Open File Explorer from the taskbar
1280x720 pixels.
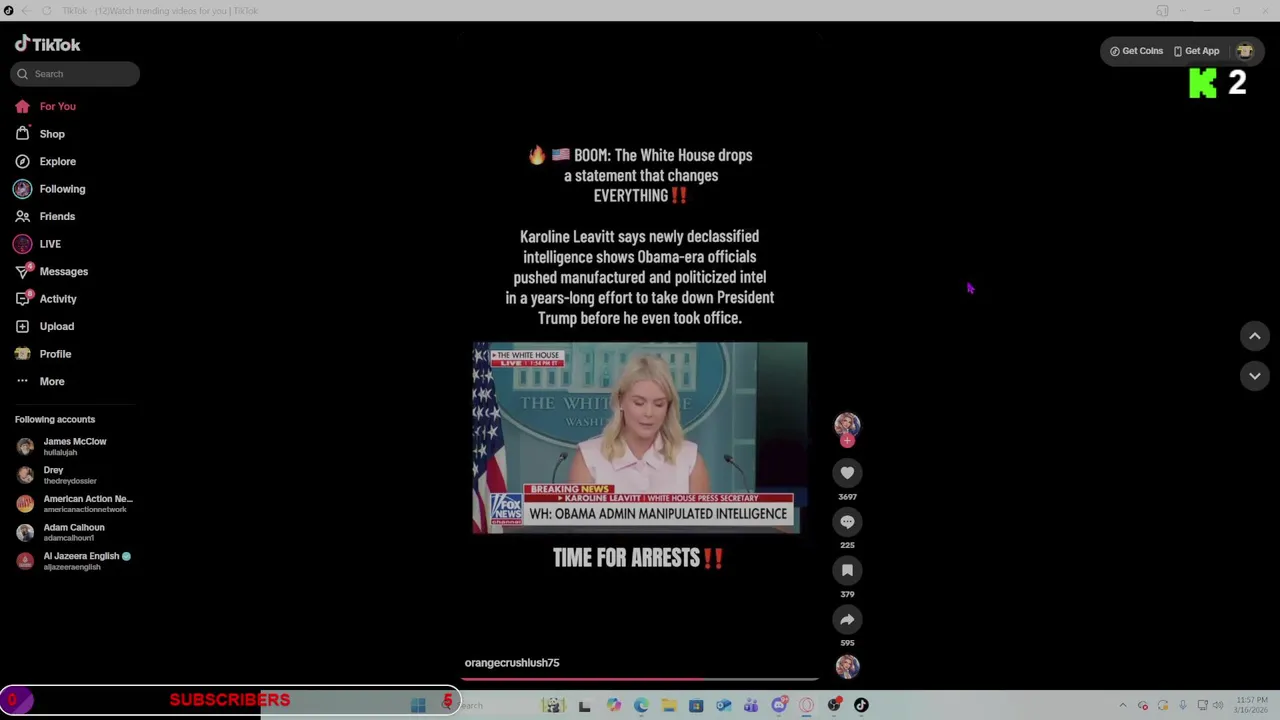[669, 705]
